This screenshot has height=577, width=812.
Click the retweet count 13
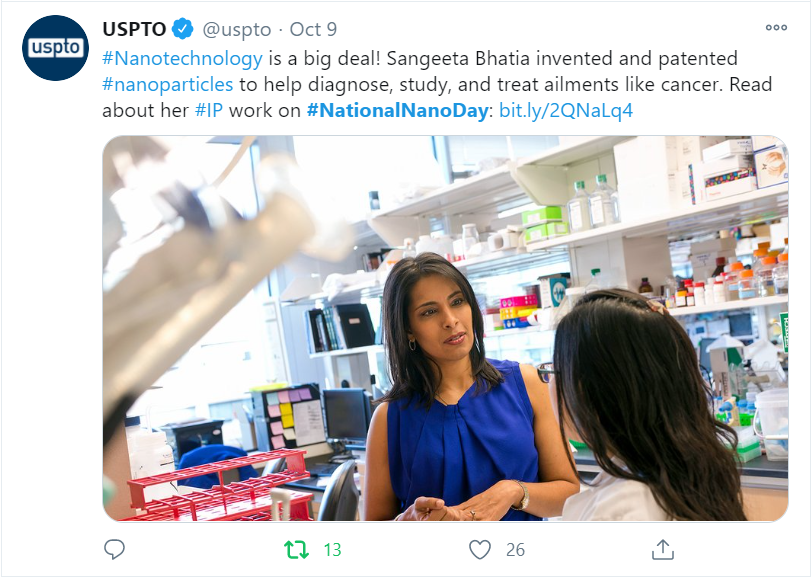click(332, 550)
